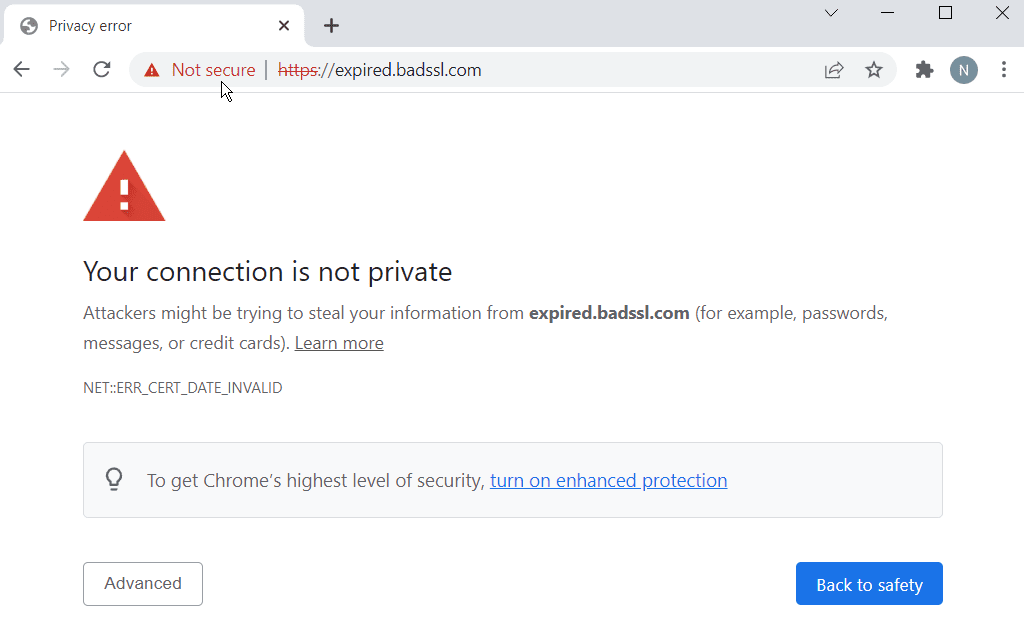Image resolution: width=1024 pixels, height=625 pixels.
Task: Click the red Not secure warning indicator
Action: coord(200,70)
